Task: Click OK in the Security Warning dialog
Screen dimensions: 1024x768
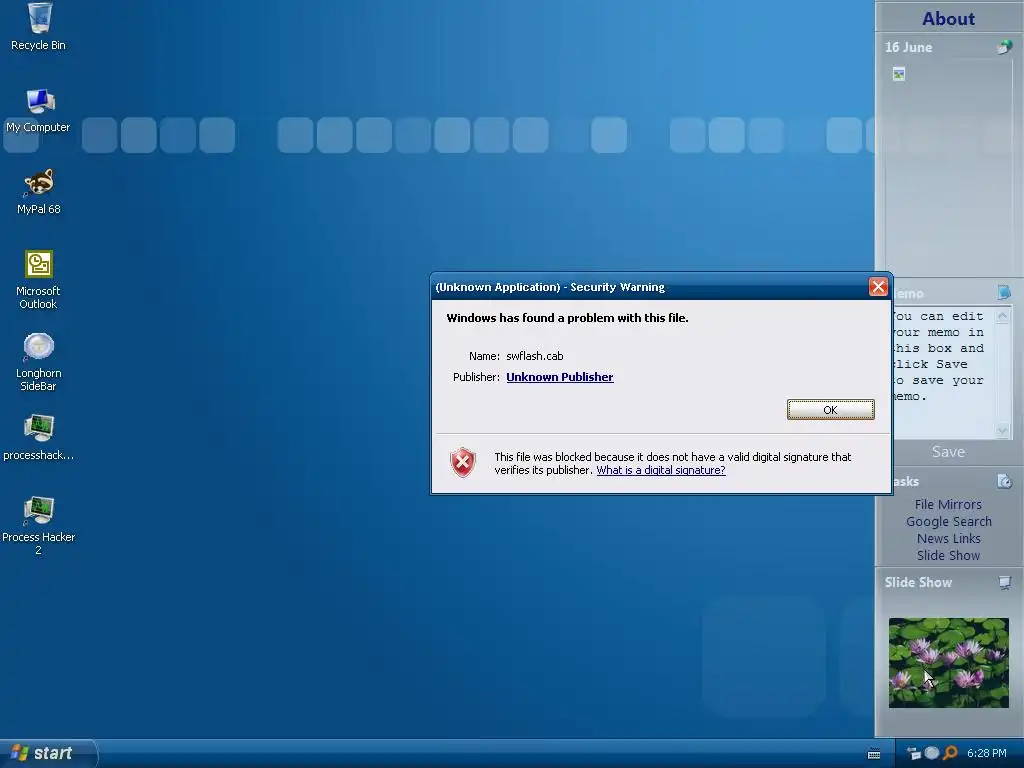Action: pyautogui.click(x=830, y=409)
